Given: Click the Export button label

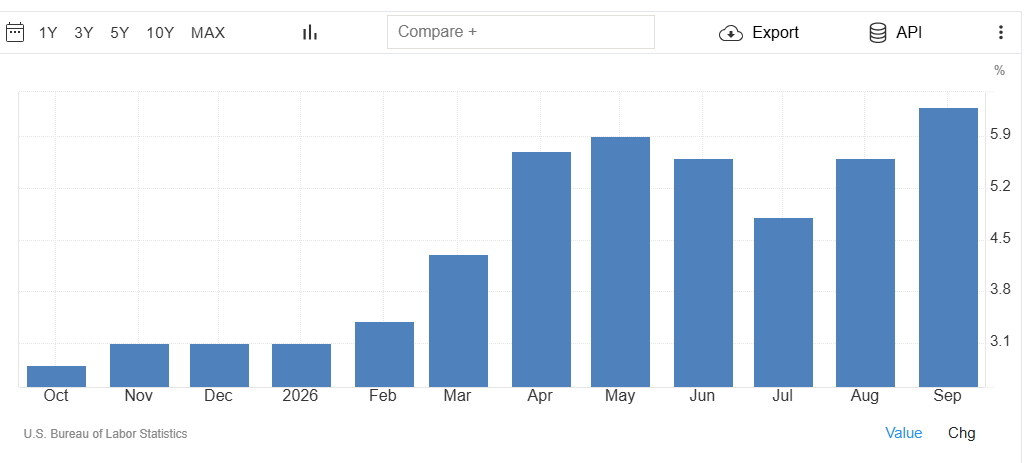Looking at the screenshot, I should (776, 33).
